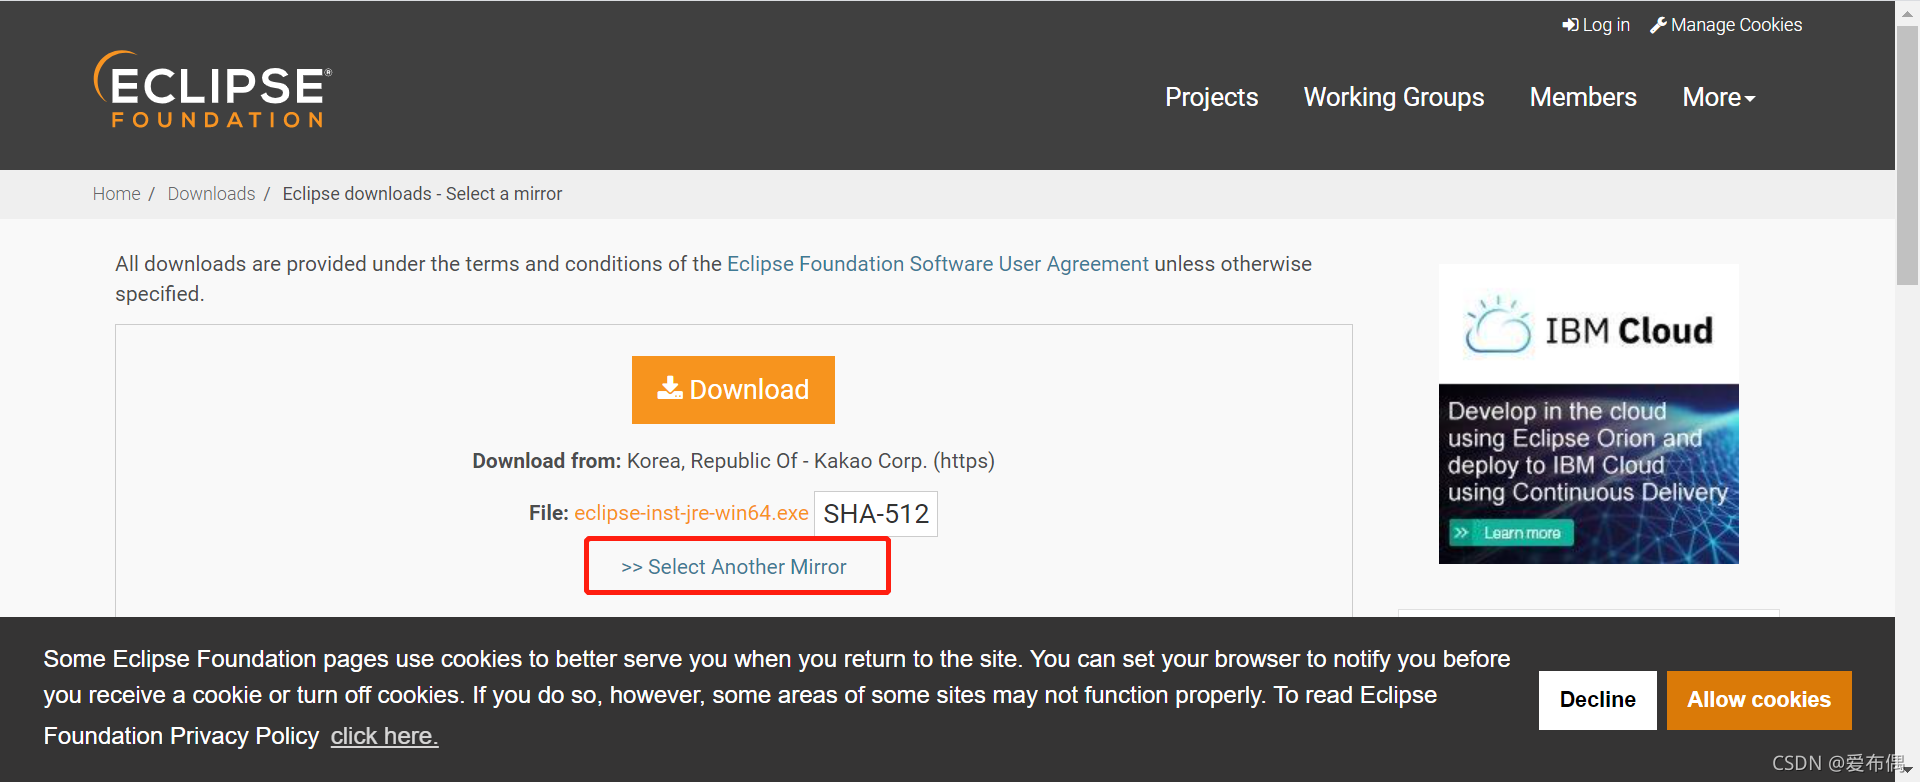
Task: Click the Eclipse Foundation logo
Action: point(212,90)
